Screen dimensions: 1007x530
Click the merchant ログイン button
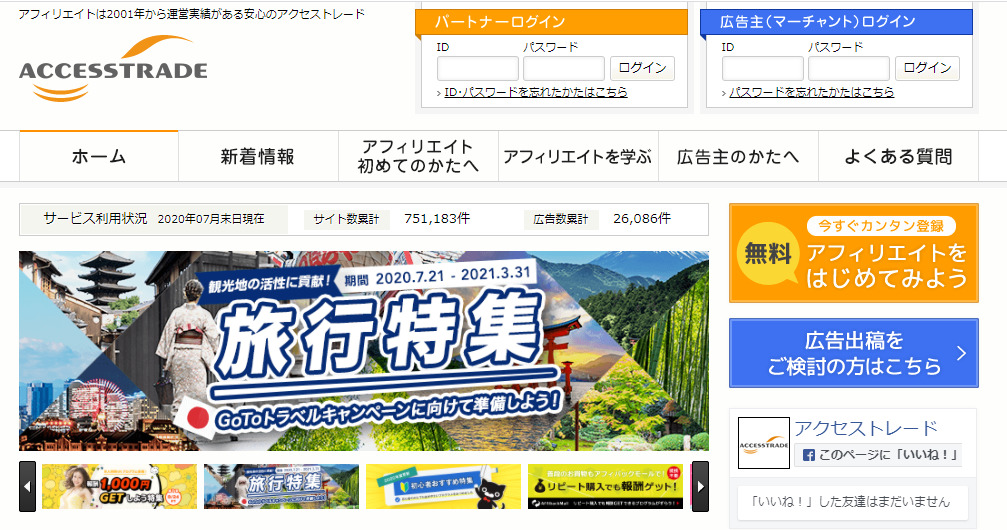pyautogui.click(x=927, y=68)
